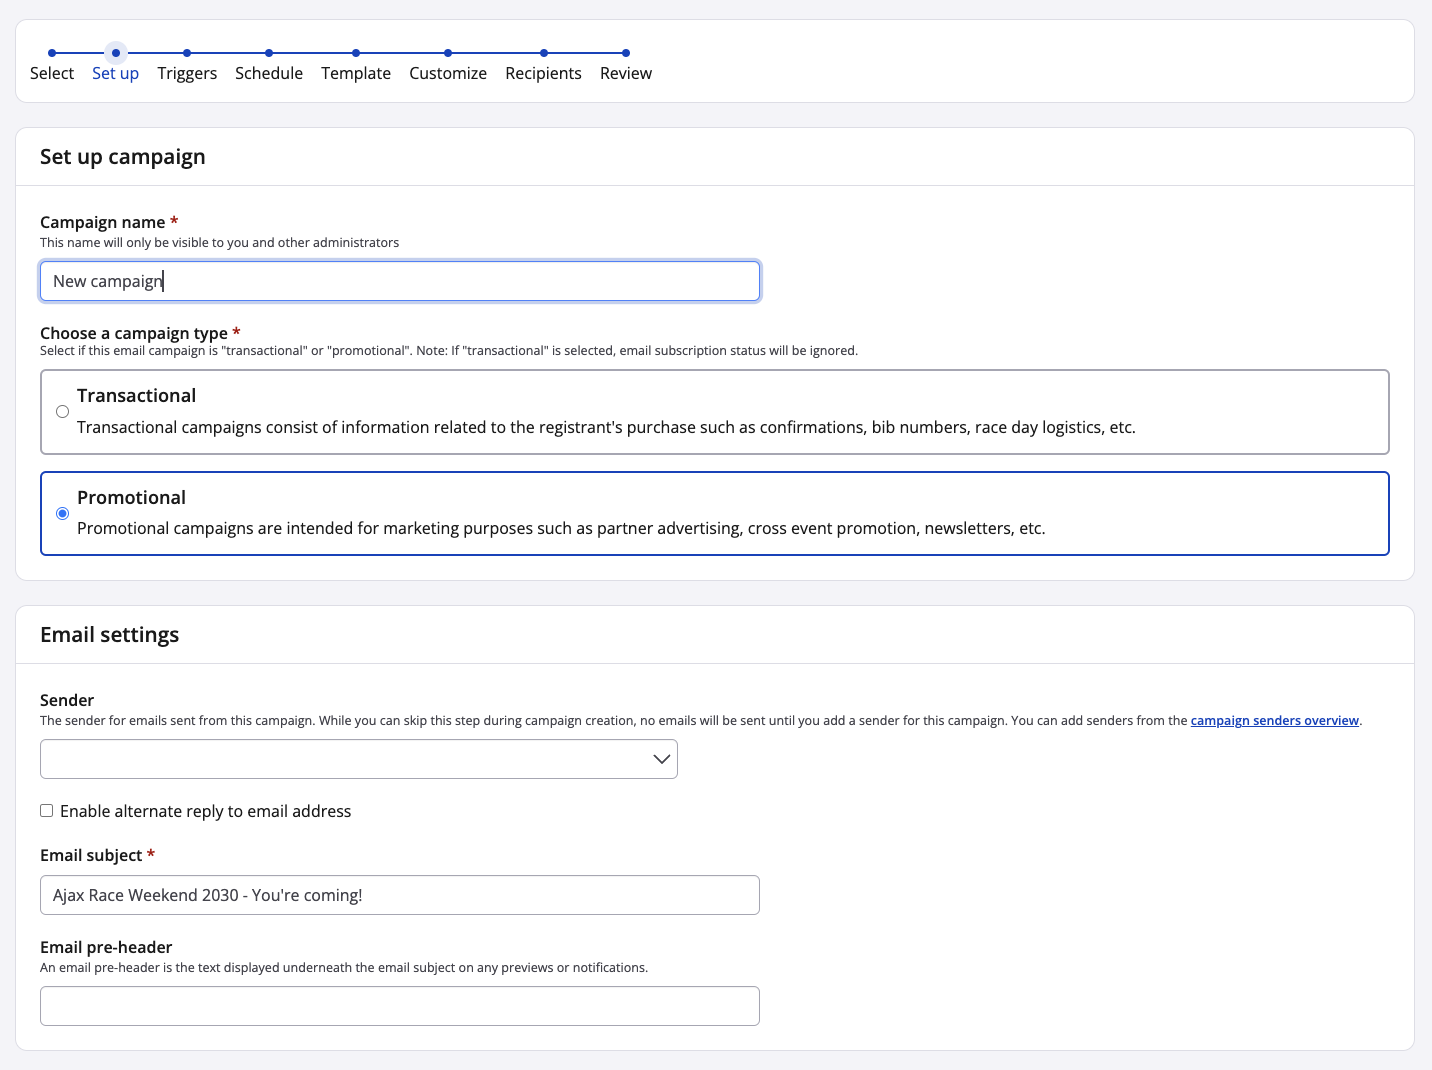This screenshot has width=1432, height=1070.
Task: Select the Promotional radio button
Action: pyautogui.click(x=63, y=513)
